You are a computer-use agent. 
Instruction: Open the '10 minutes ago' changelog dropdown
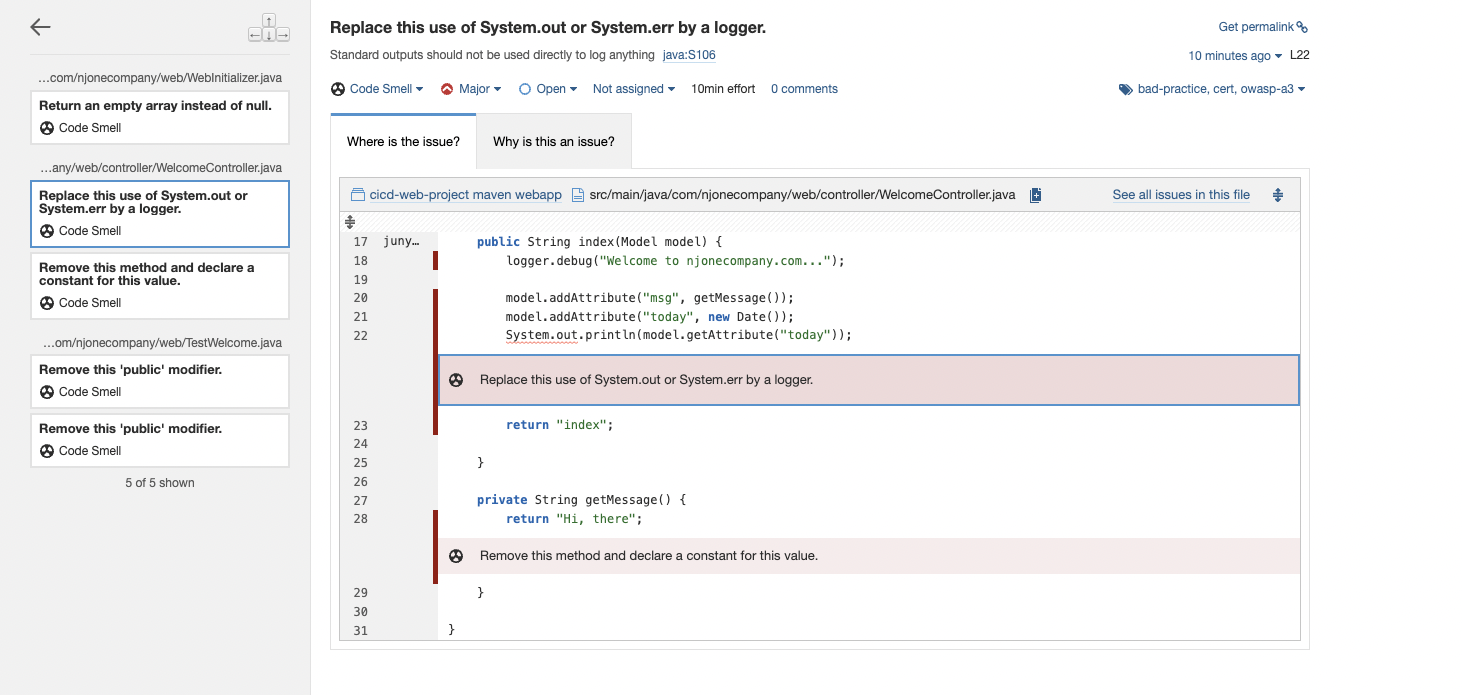click(1235, 56)
